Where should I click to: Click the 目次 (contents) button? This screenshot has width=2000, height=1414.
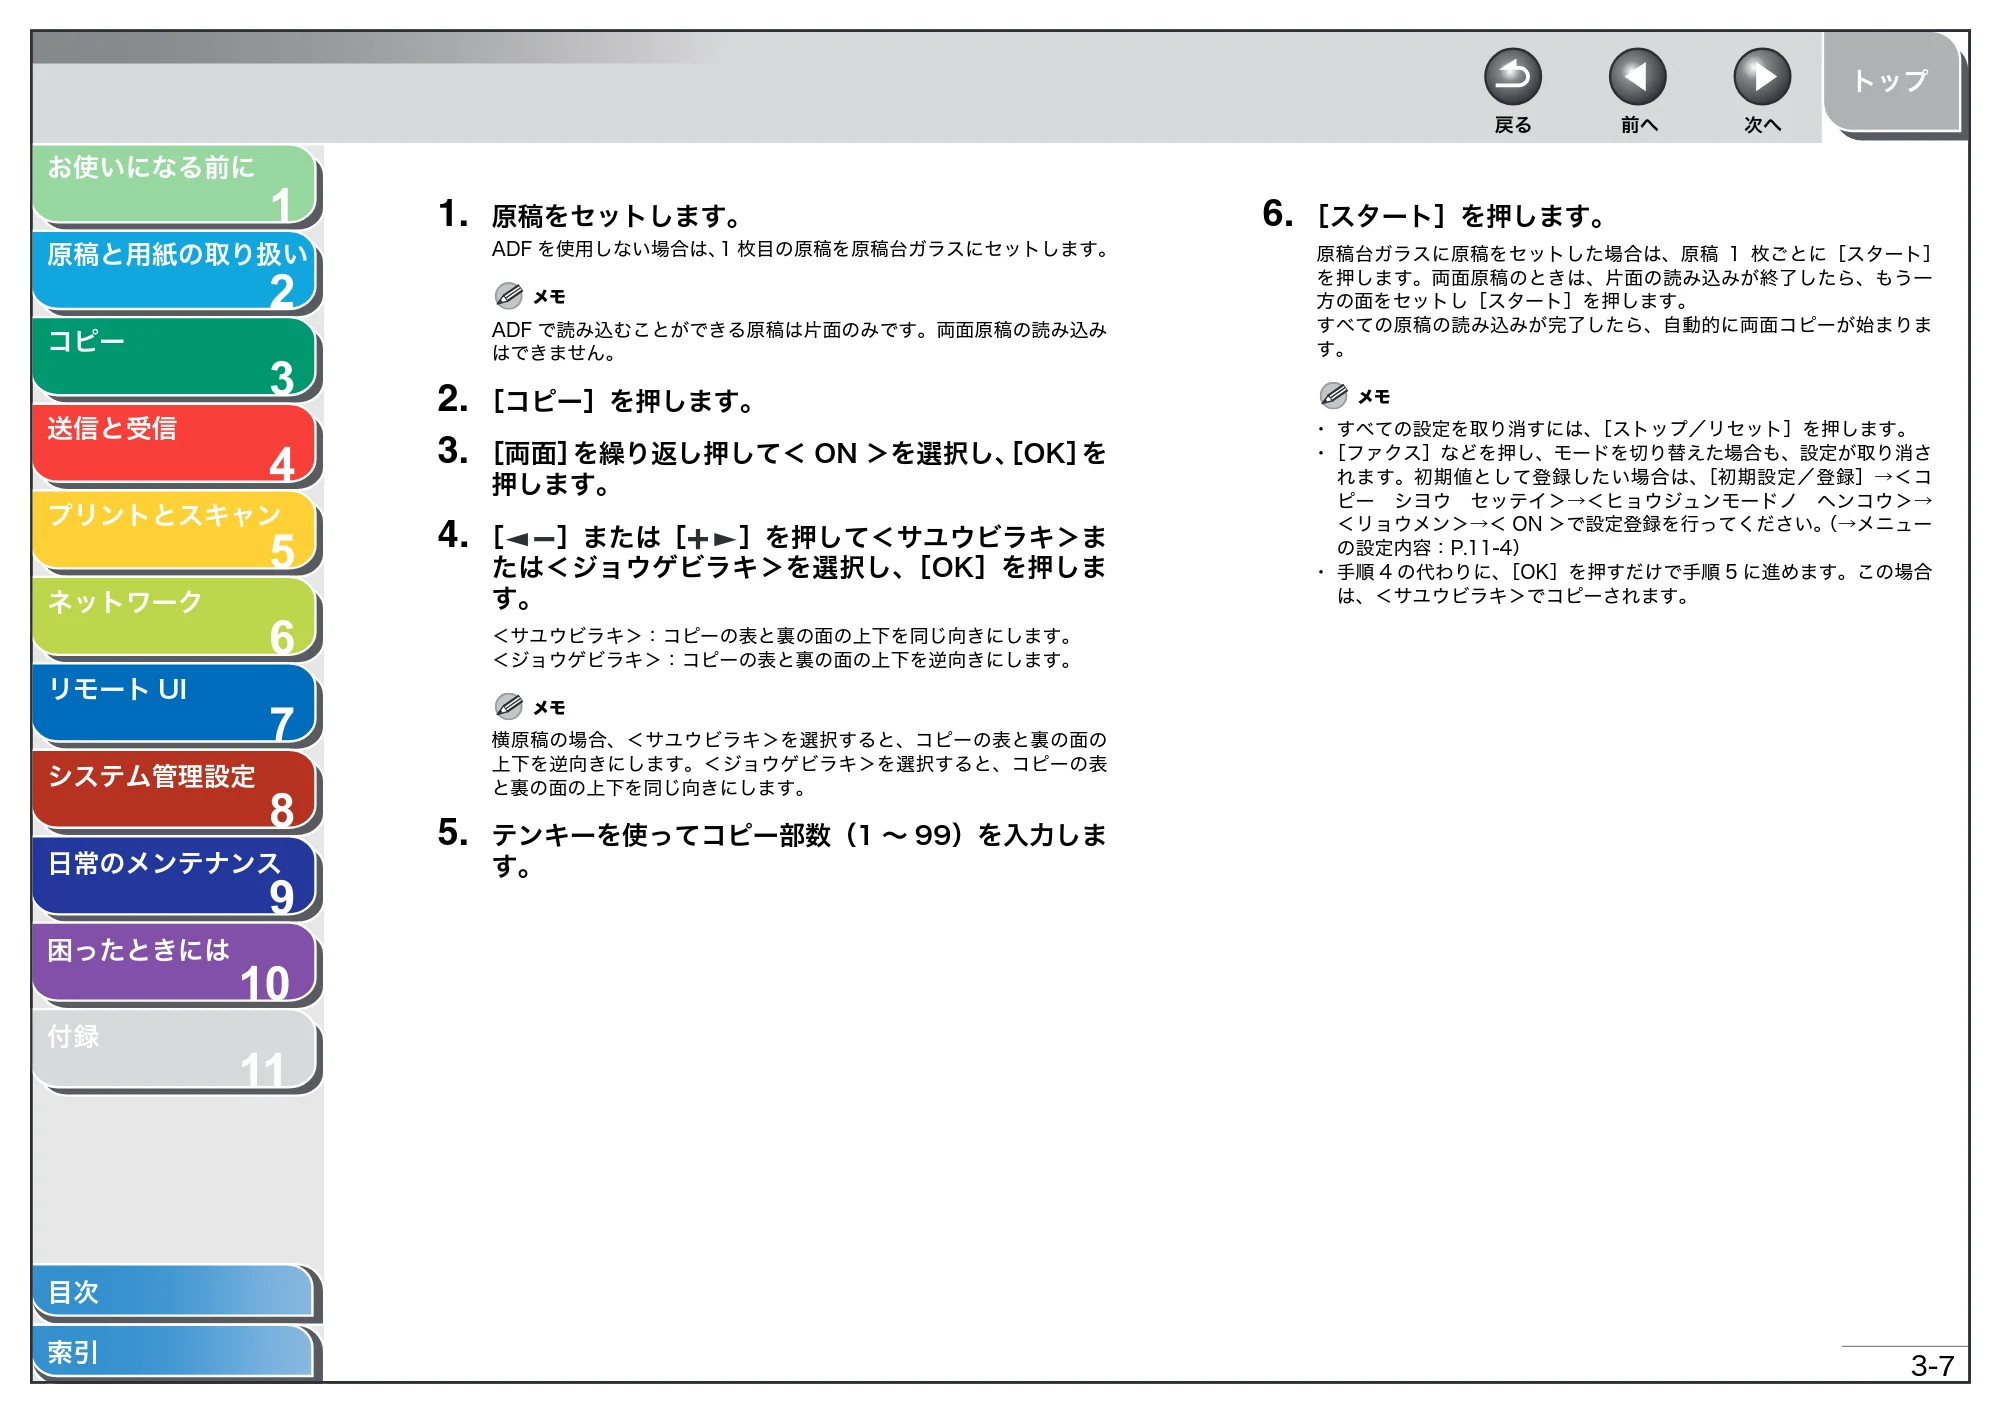click(x=175, y=1292)
